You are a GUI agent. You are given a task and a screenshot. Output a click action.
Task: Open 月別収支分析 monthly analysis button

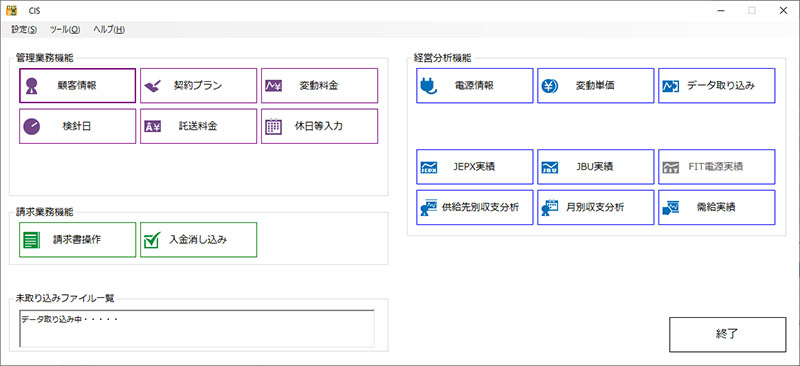click(x=596, y=207)
